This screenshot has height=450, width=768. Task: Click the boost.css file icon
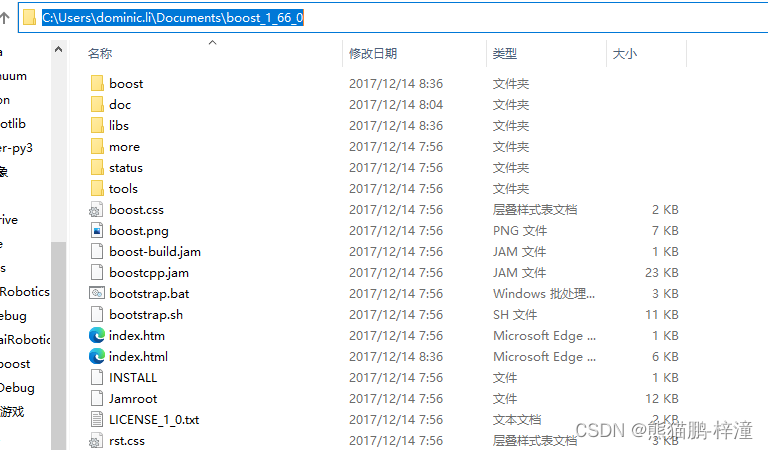[x=96, y=210]
